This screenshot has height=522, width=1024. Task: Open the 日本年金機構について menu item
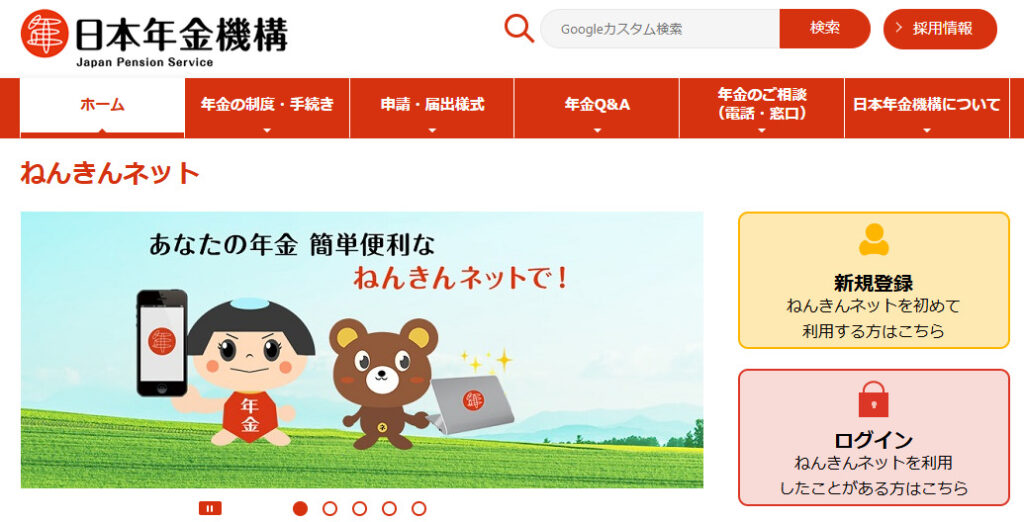927,108
